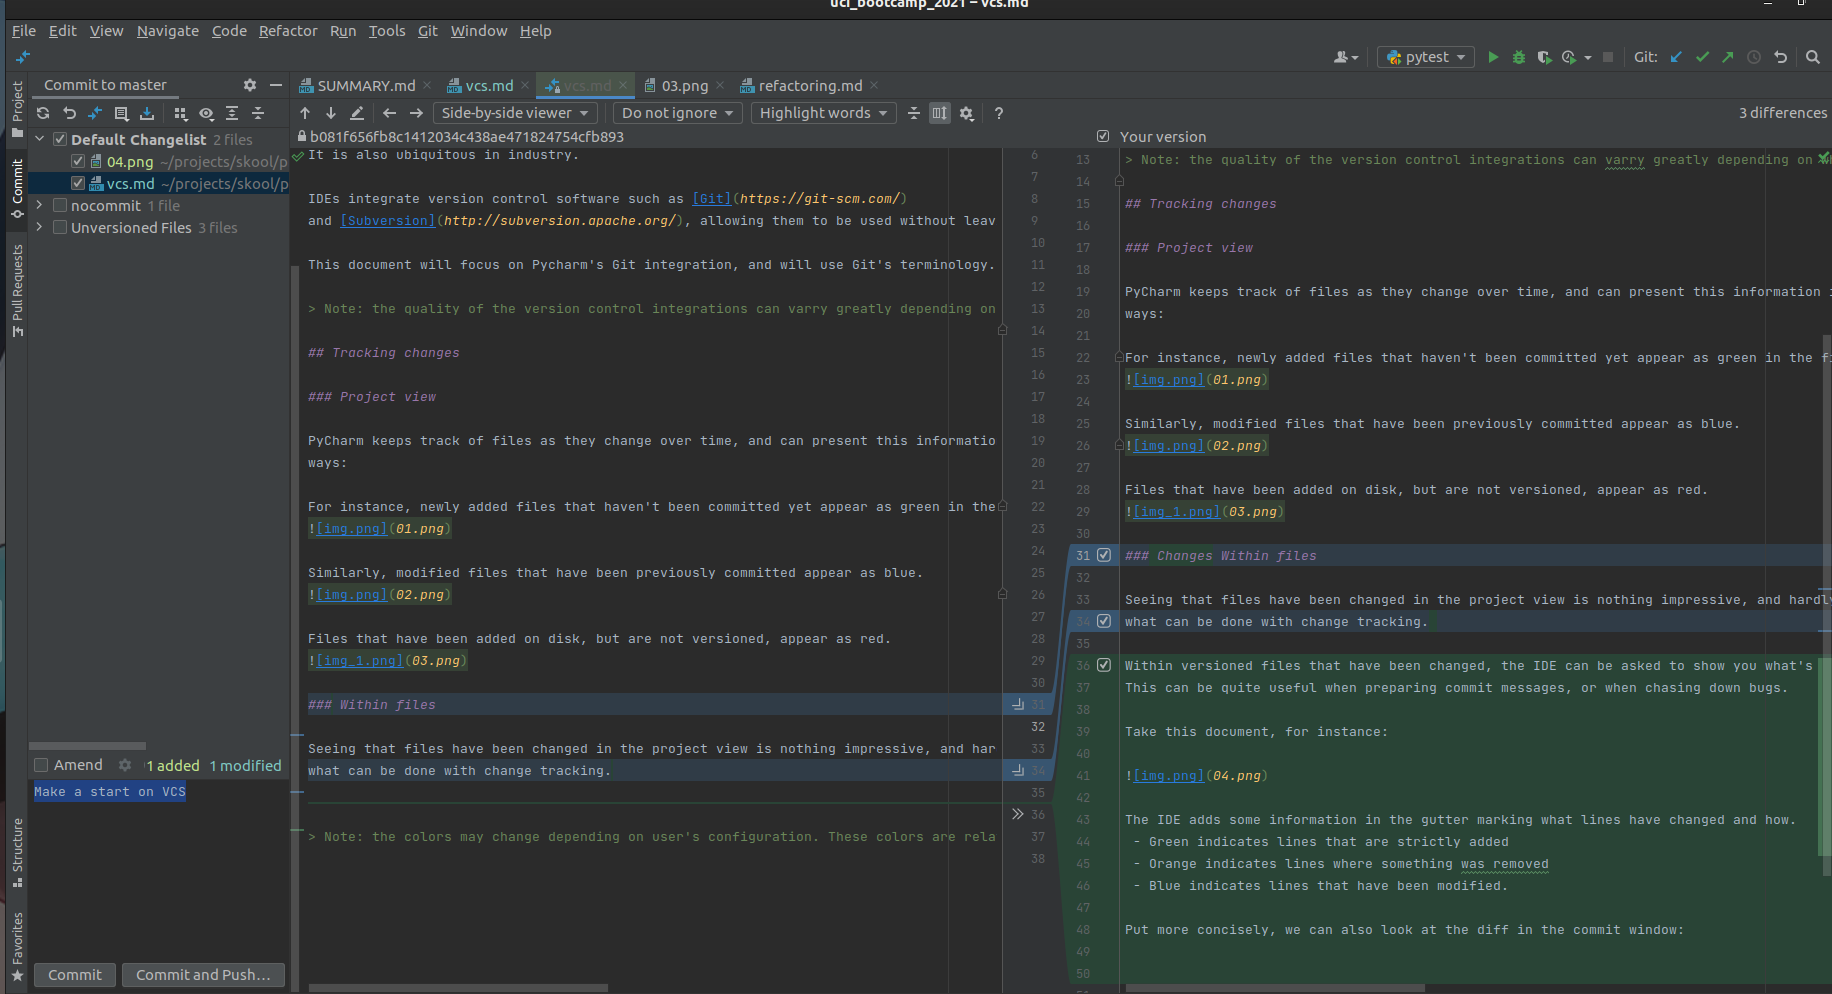This screenshot has height=994, width=1832.
Task: Expand the Unversioned Files tree node
Action: pos(39,227)
